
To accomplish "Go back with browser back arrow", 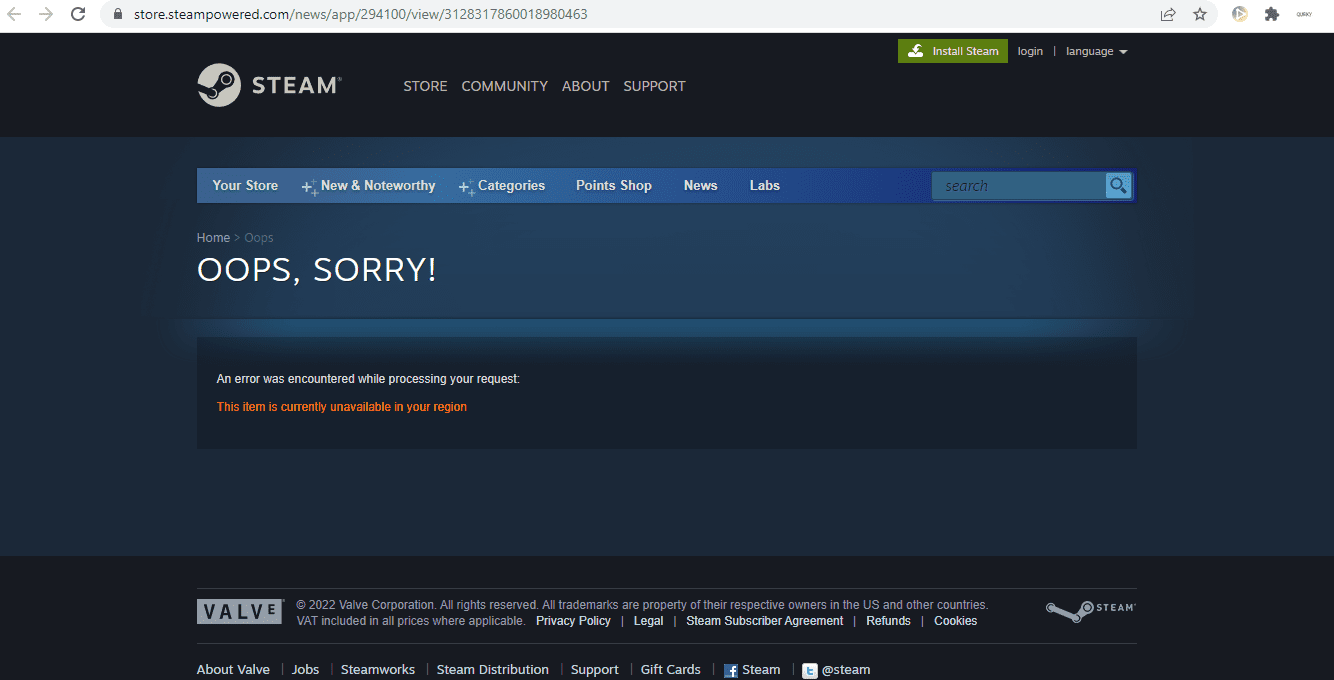I will tap(14, 14).
